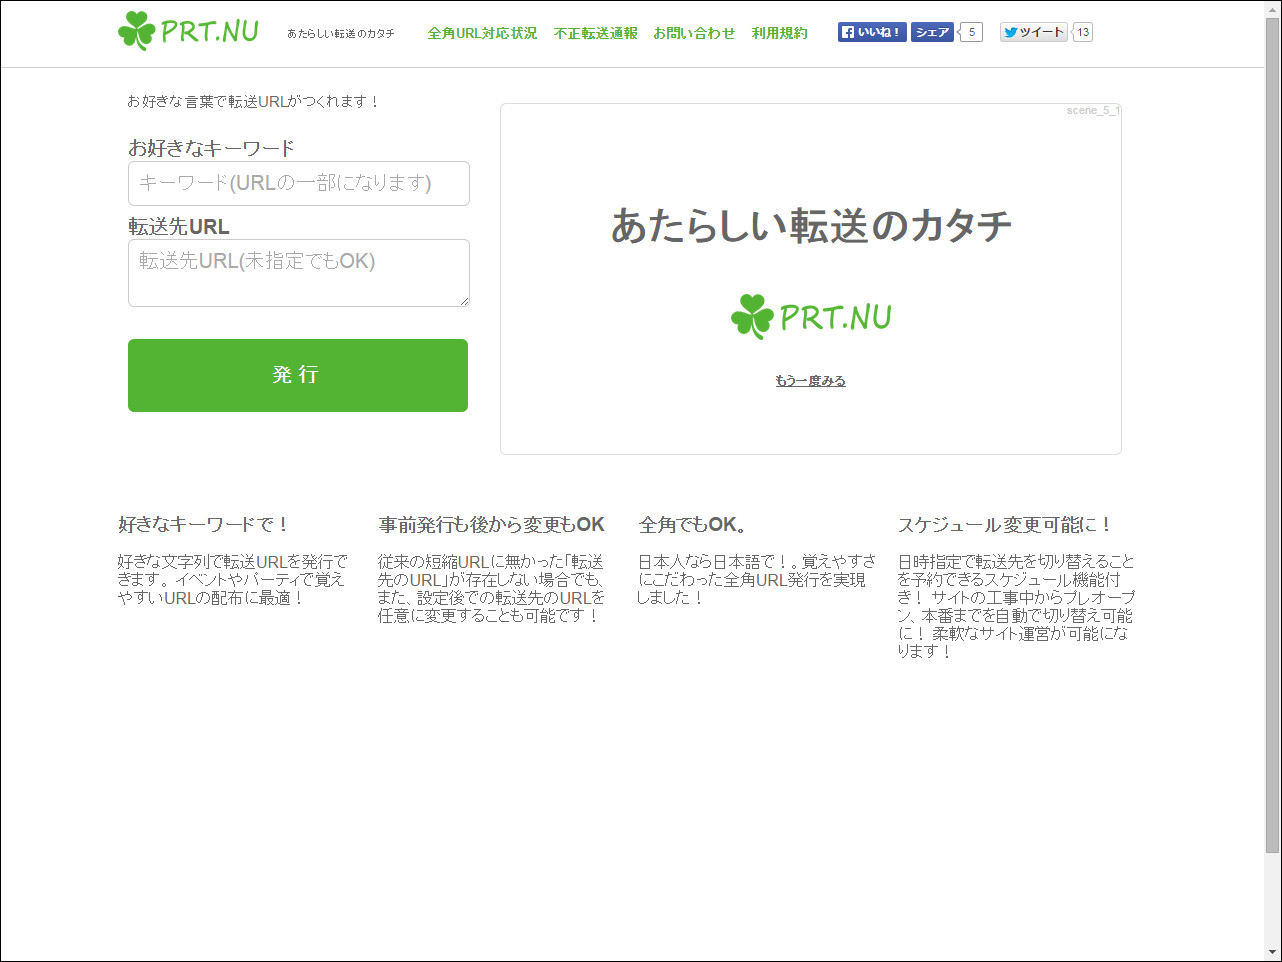
Task: Click inside the 転送先URL text area
Action: coord(298,272)
